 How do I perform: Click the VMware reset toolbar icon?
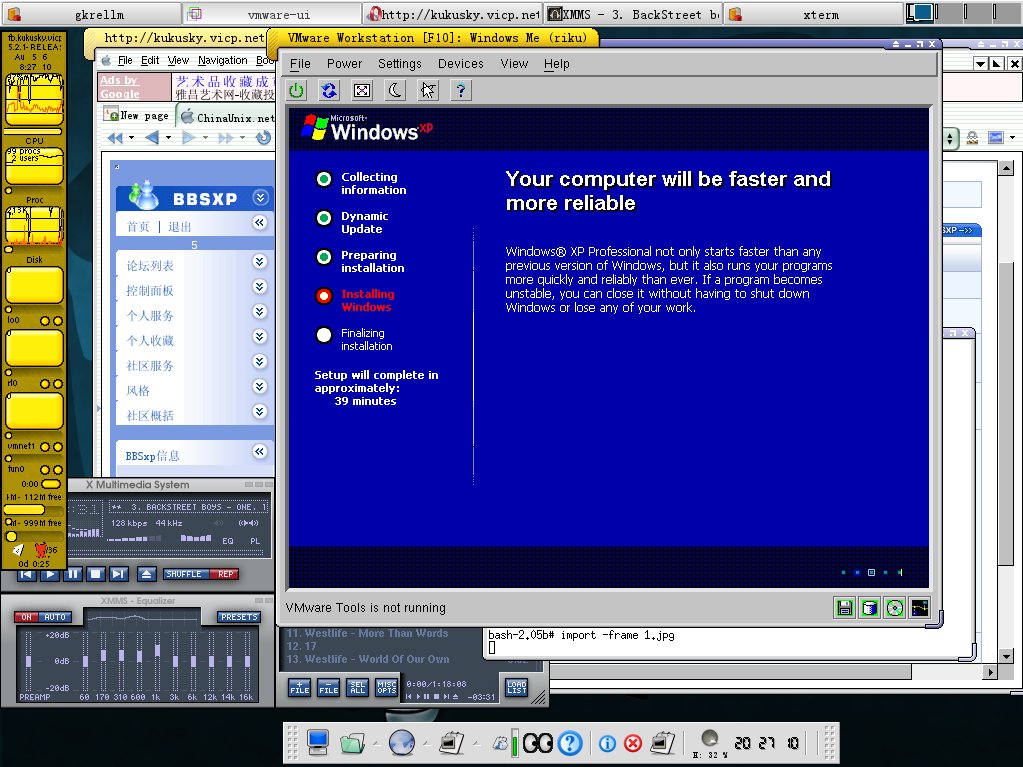[329, 91]
